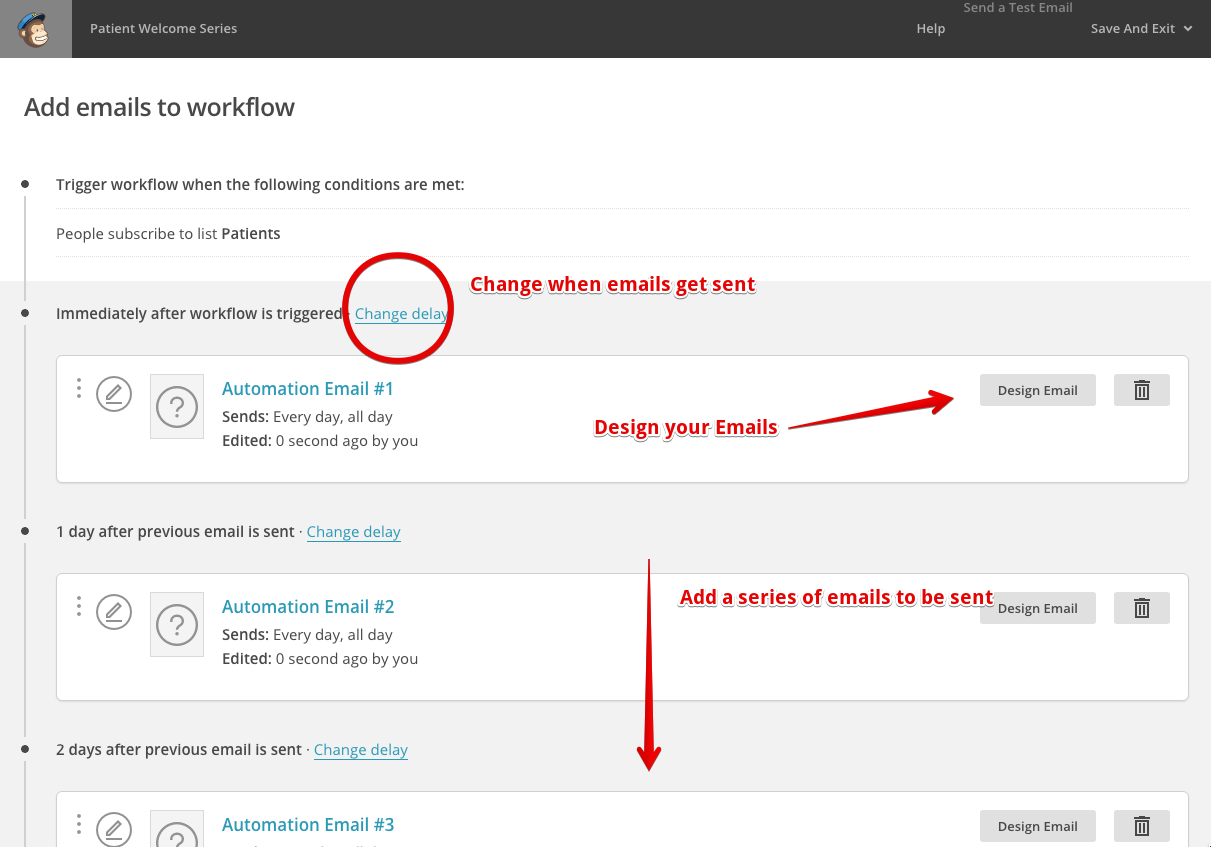
Task: Click Design Email for Automation Email #2
Action: (x=1037, y=607)
